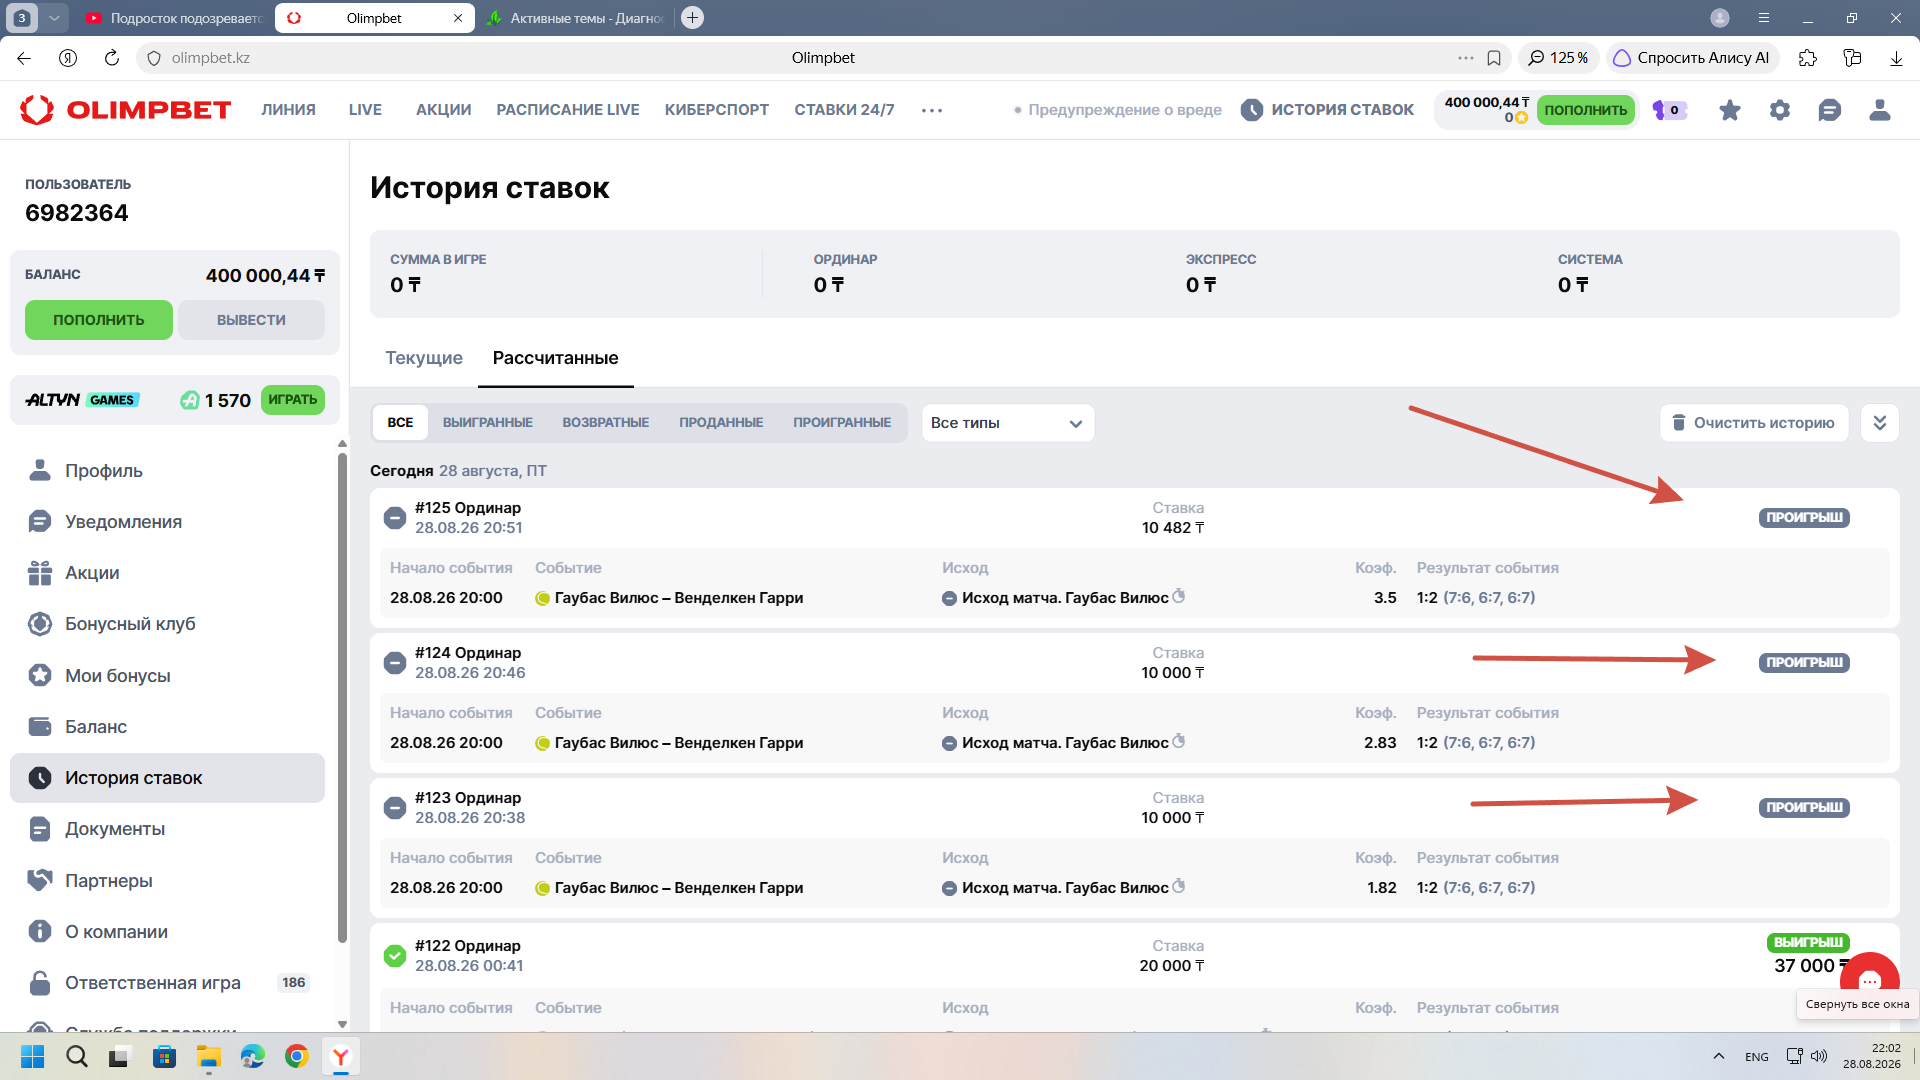The height and width of the screenshot is (1080, 1920).
Task: Bookmark this page using the bookmark icon
Action: point(1494,58)
